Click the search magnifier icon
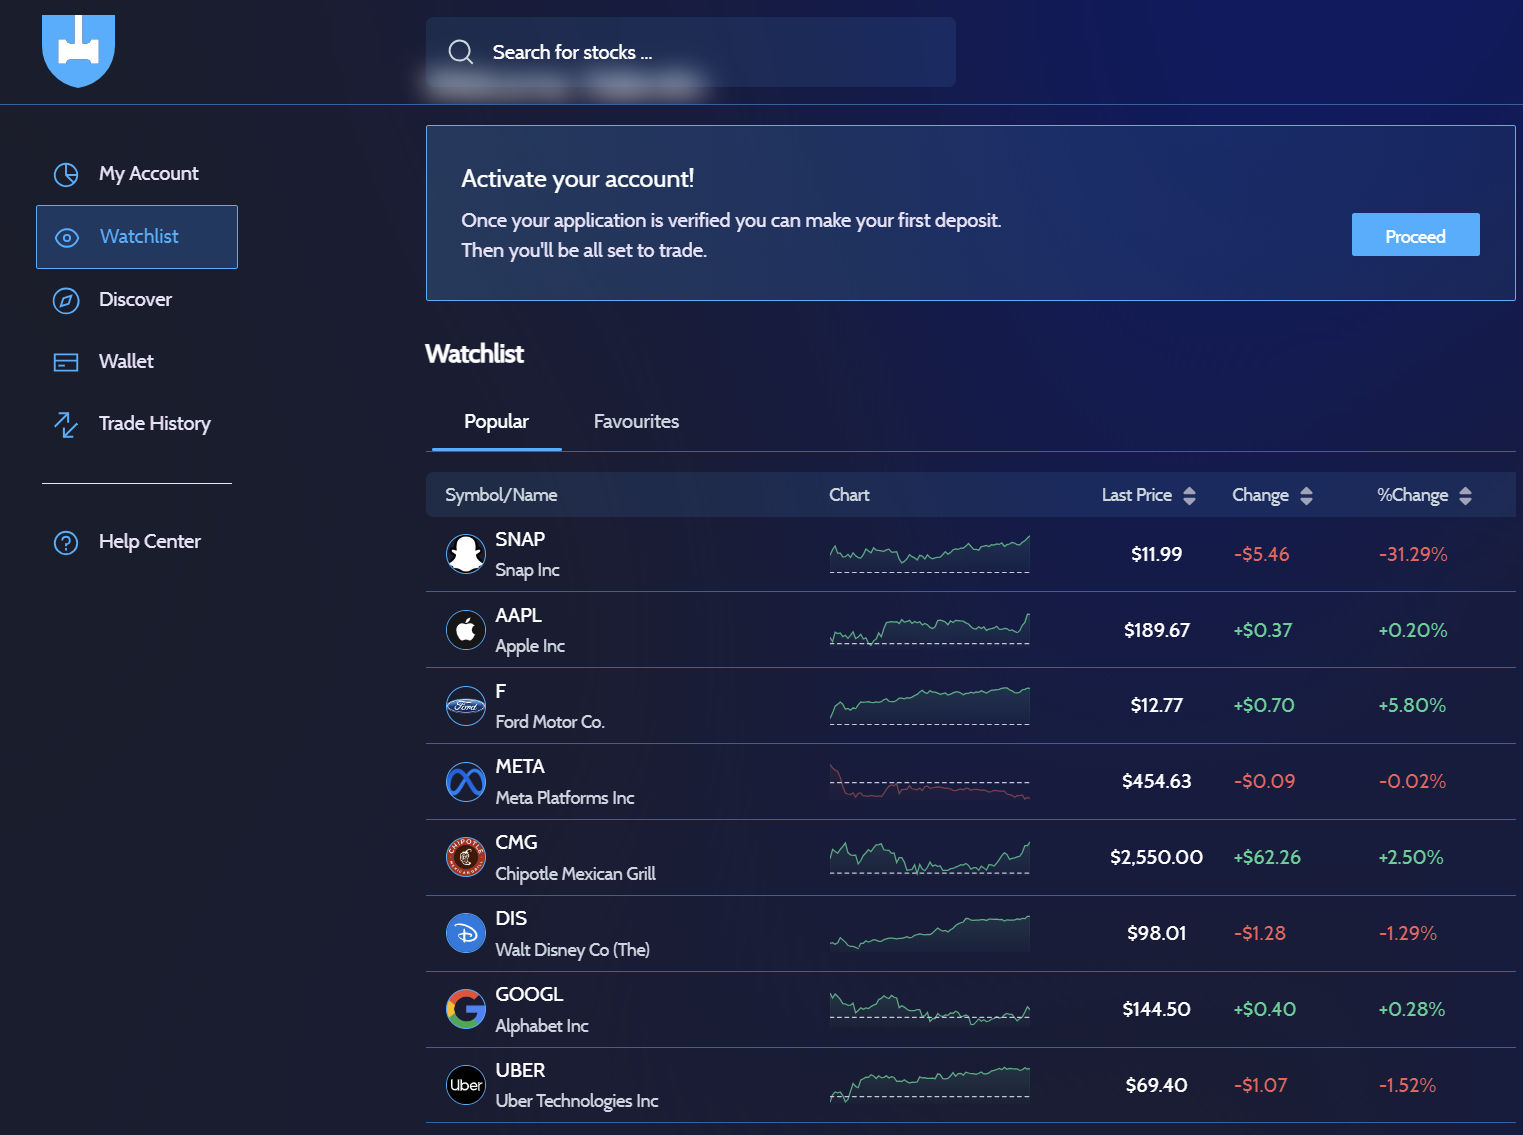 (x=461, y=52)
